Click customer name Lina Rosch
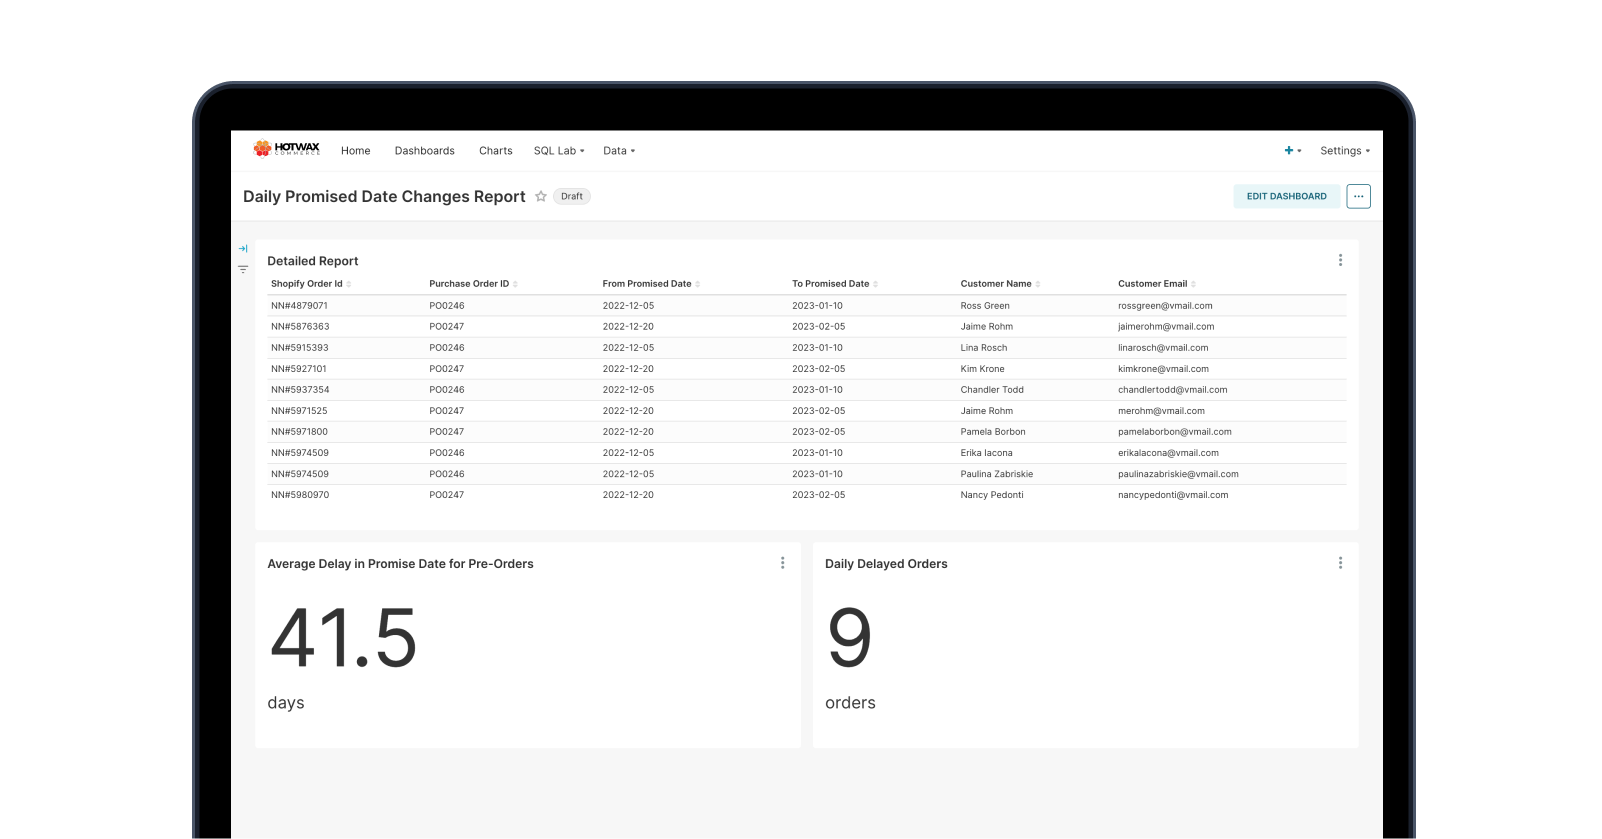1602x839 pixels. tap(984, 348)
